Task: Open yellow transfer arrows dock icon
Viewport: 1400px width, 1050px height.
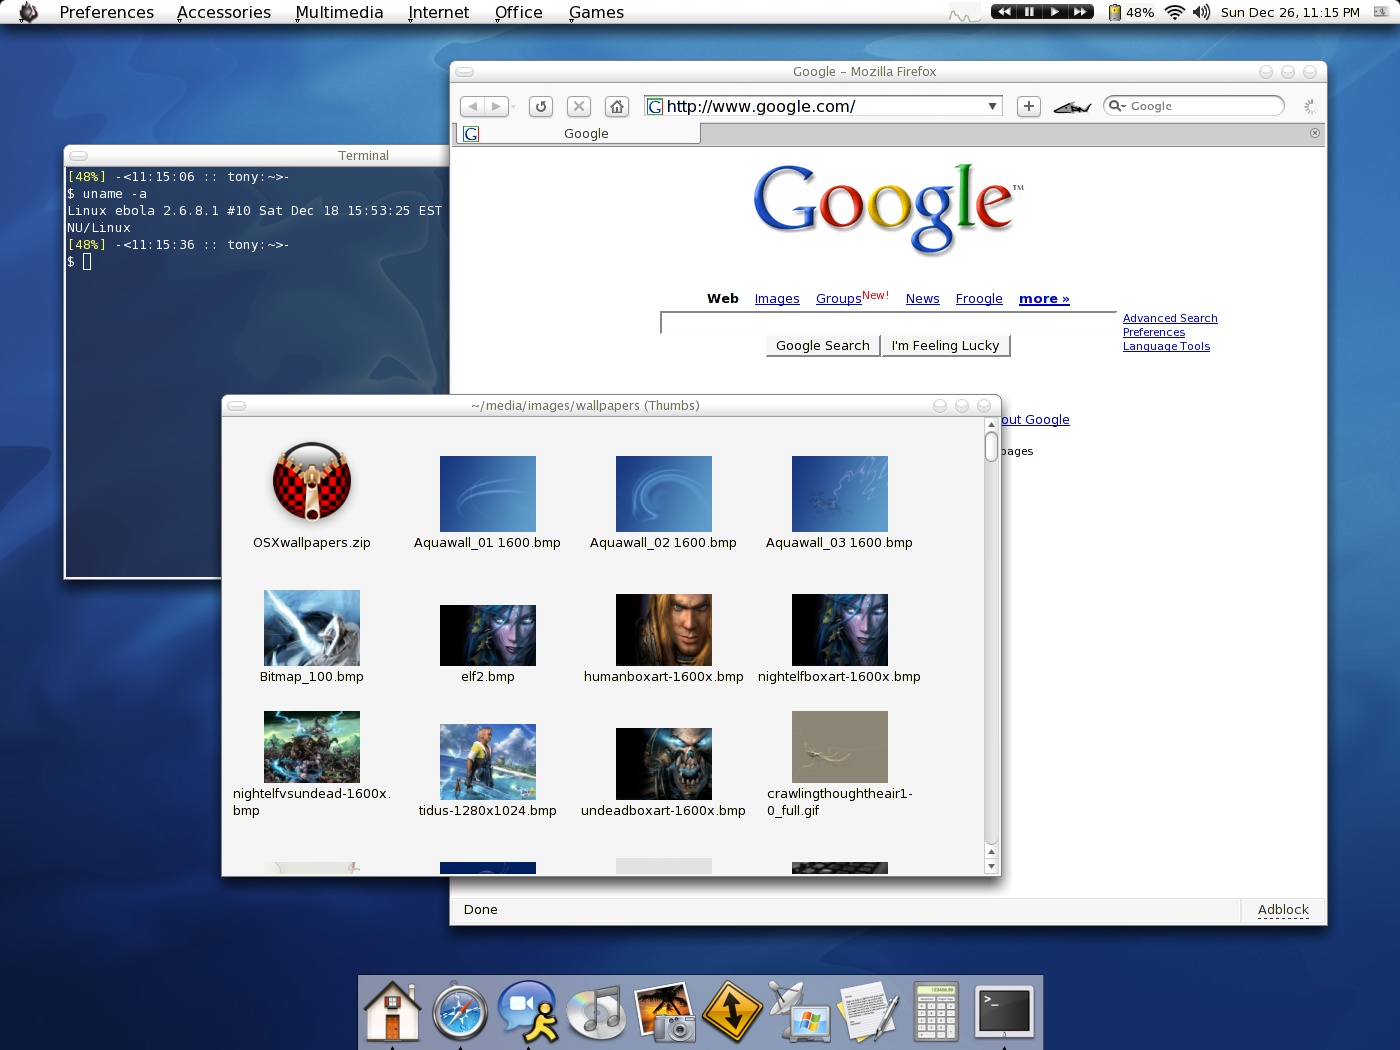Action: 732,1012
